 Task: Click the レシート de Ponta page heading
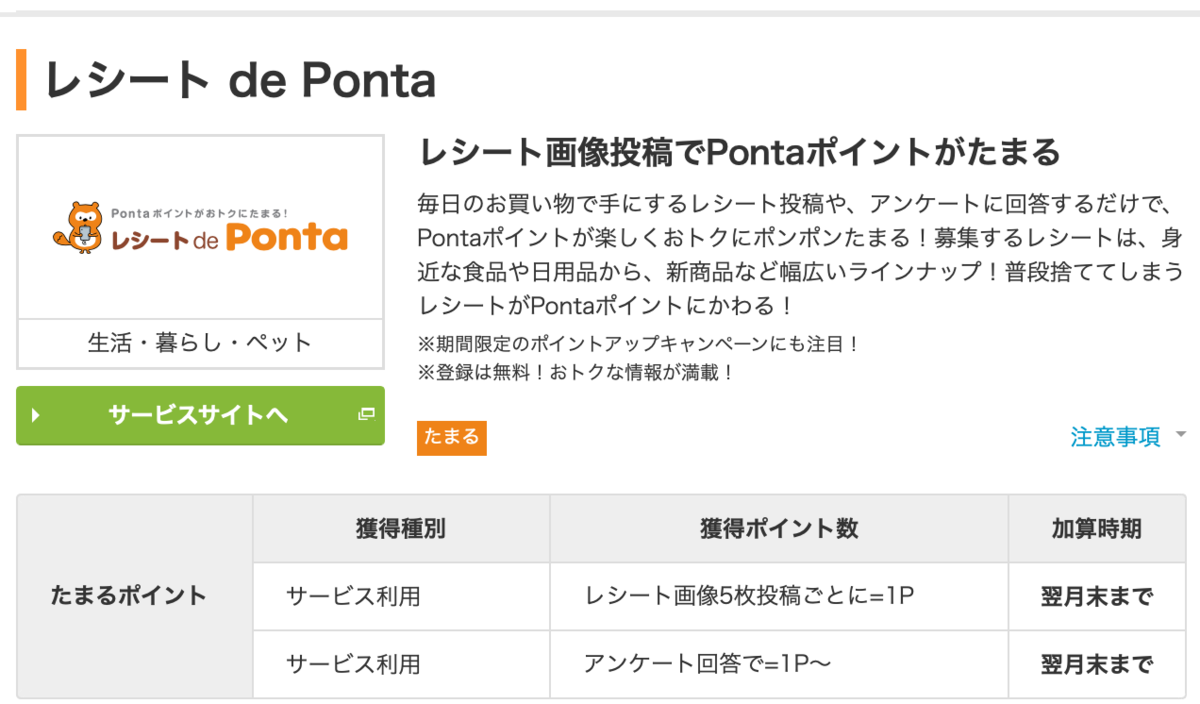click(x=240, y=81)
